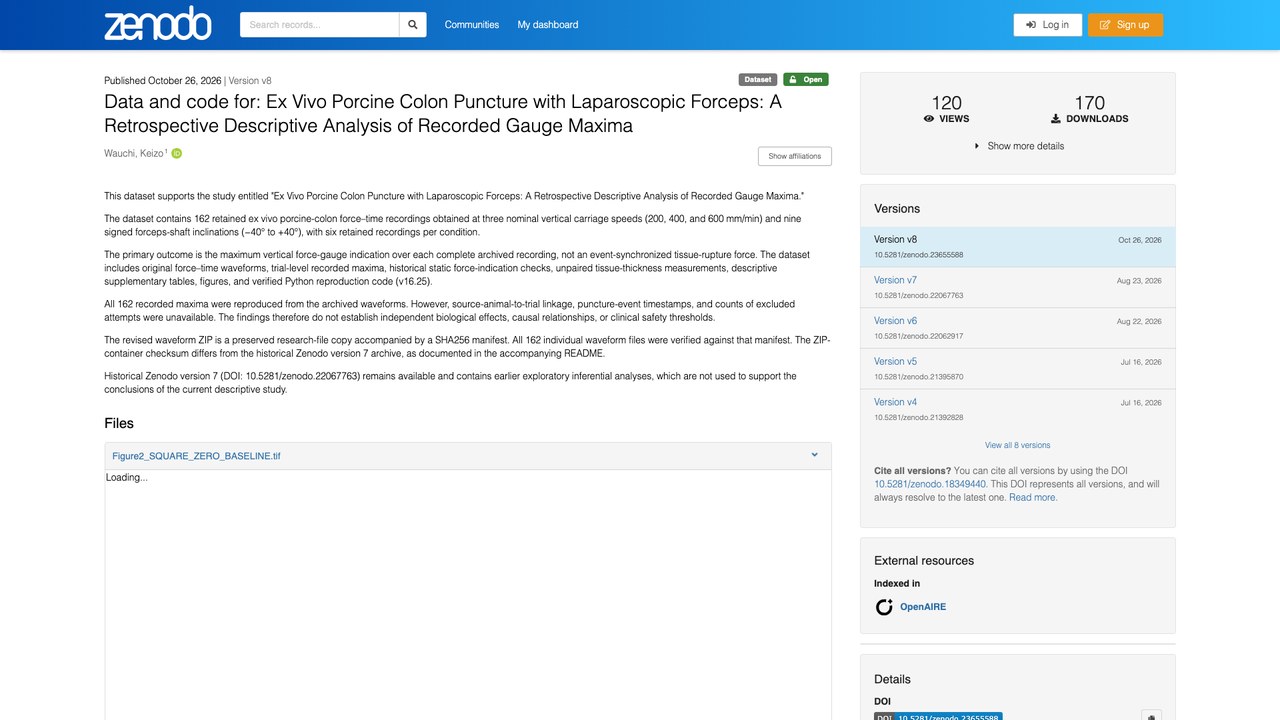Open the Communities menu item
Image resolution: width=1280 pixels, height=720 pixels.
(472, 25)
